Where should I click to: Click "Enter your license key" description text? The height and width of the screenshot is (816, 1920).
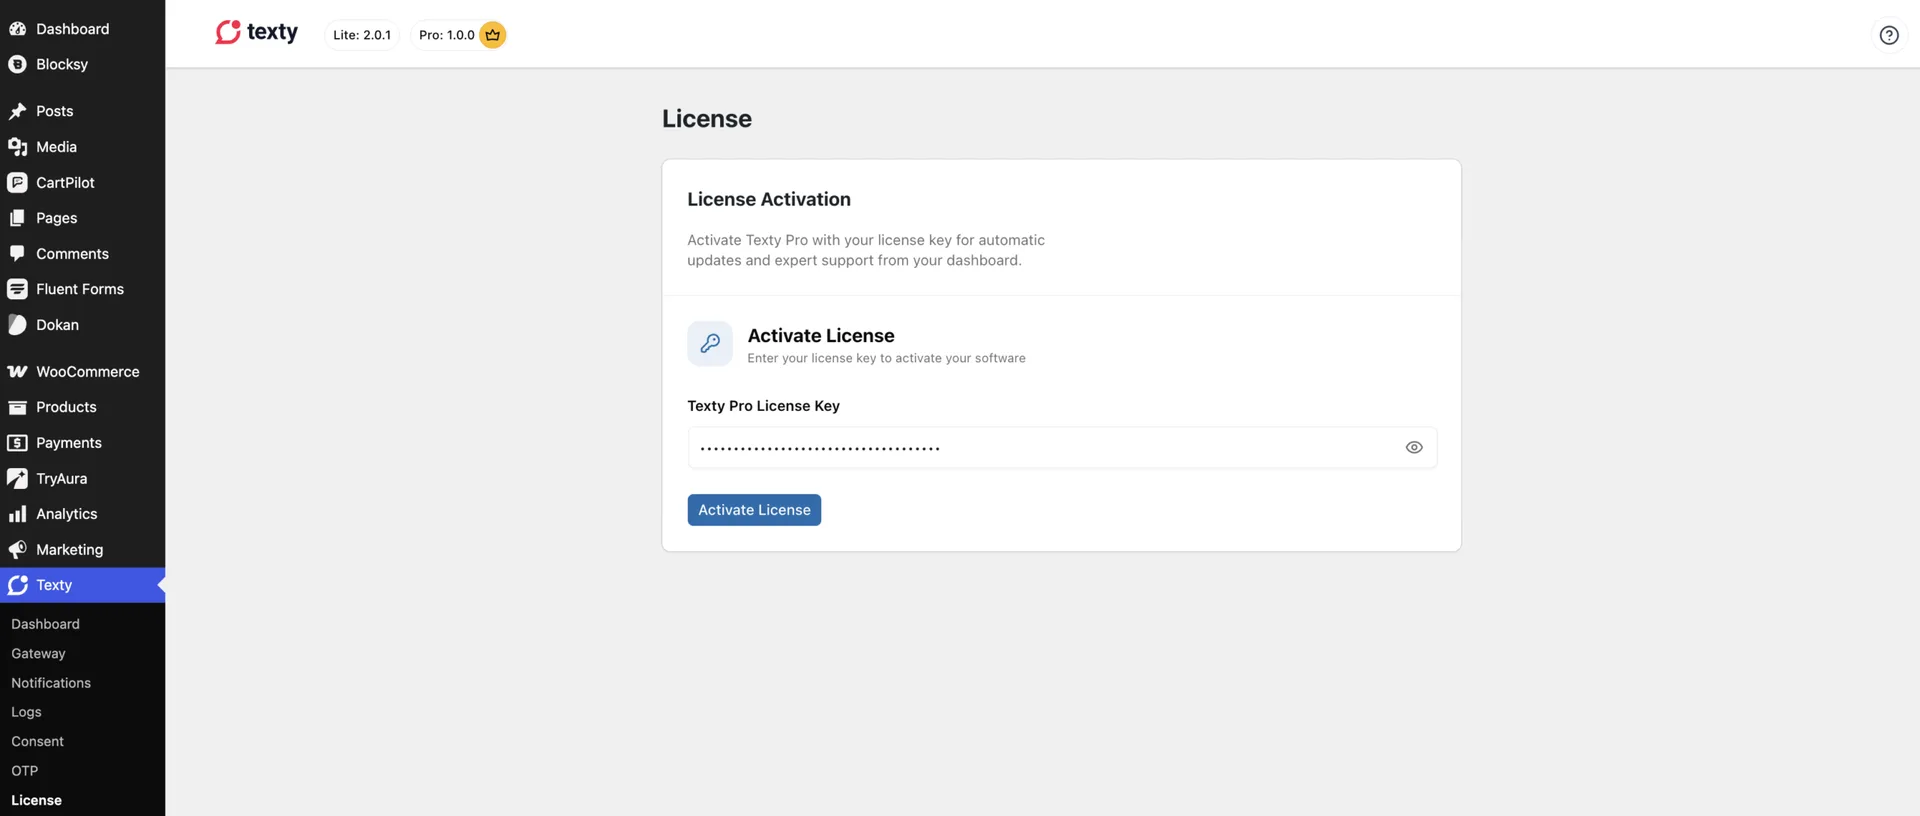[x=886, y=358]
